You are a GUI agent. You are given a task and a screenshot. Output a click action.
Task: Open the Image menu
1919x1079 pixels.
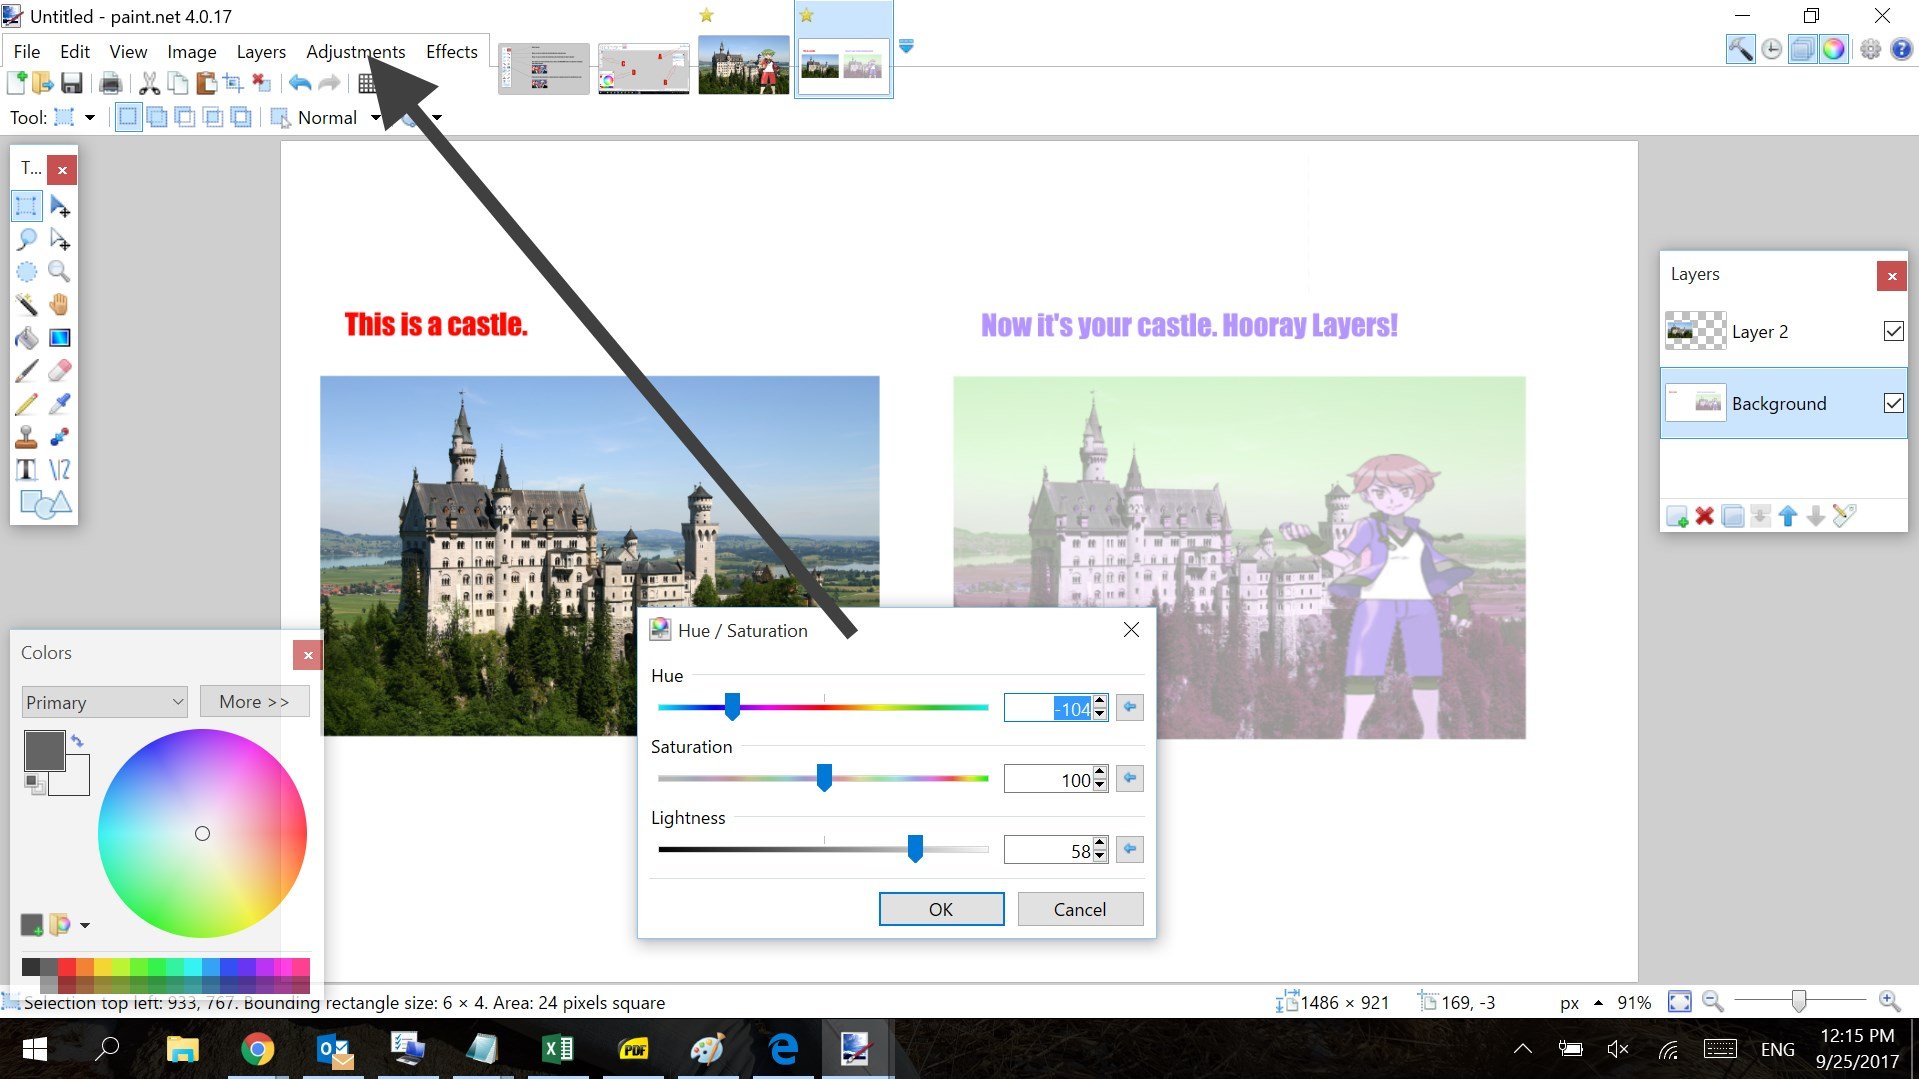(x=192, y=51)
